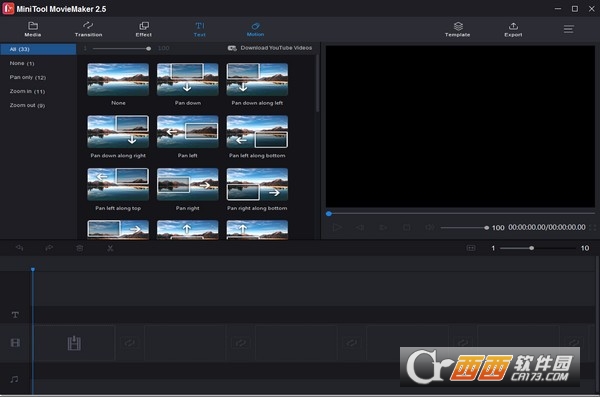The width and height of the screenshot is (600, 397).
Task: Open the Template library
Action: pyautogui.click(x=458, y=29)
